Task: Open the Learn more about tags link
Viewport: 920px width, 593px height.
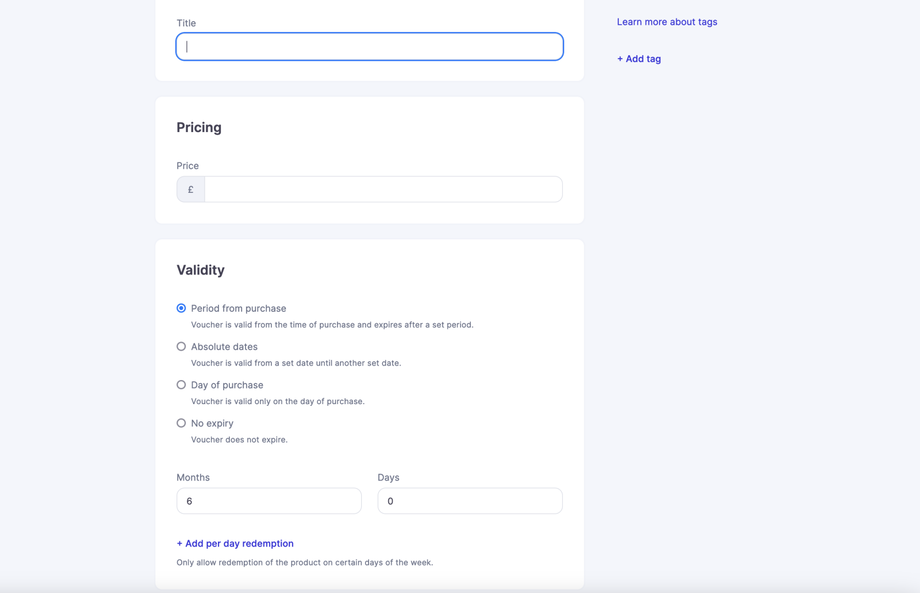Action: coord(666,22)
